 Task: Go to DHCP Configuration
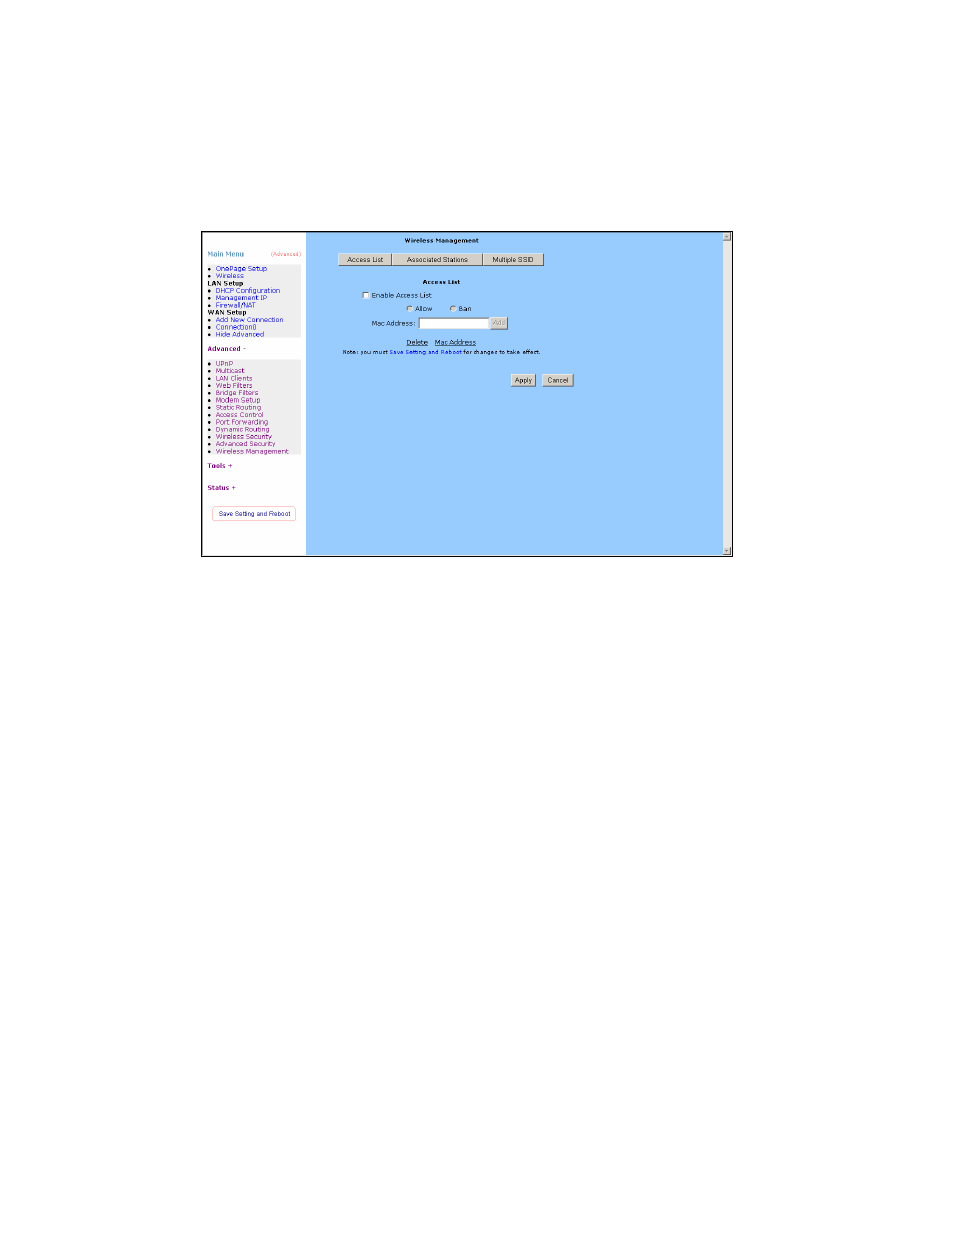[248, 291]
